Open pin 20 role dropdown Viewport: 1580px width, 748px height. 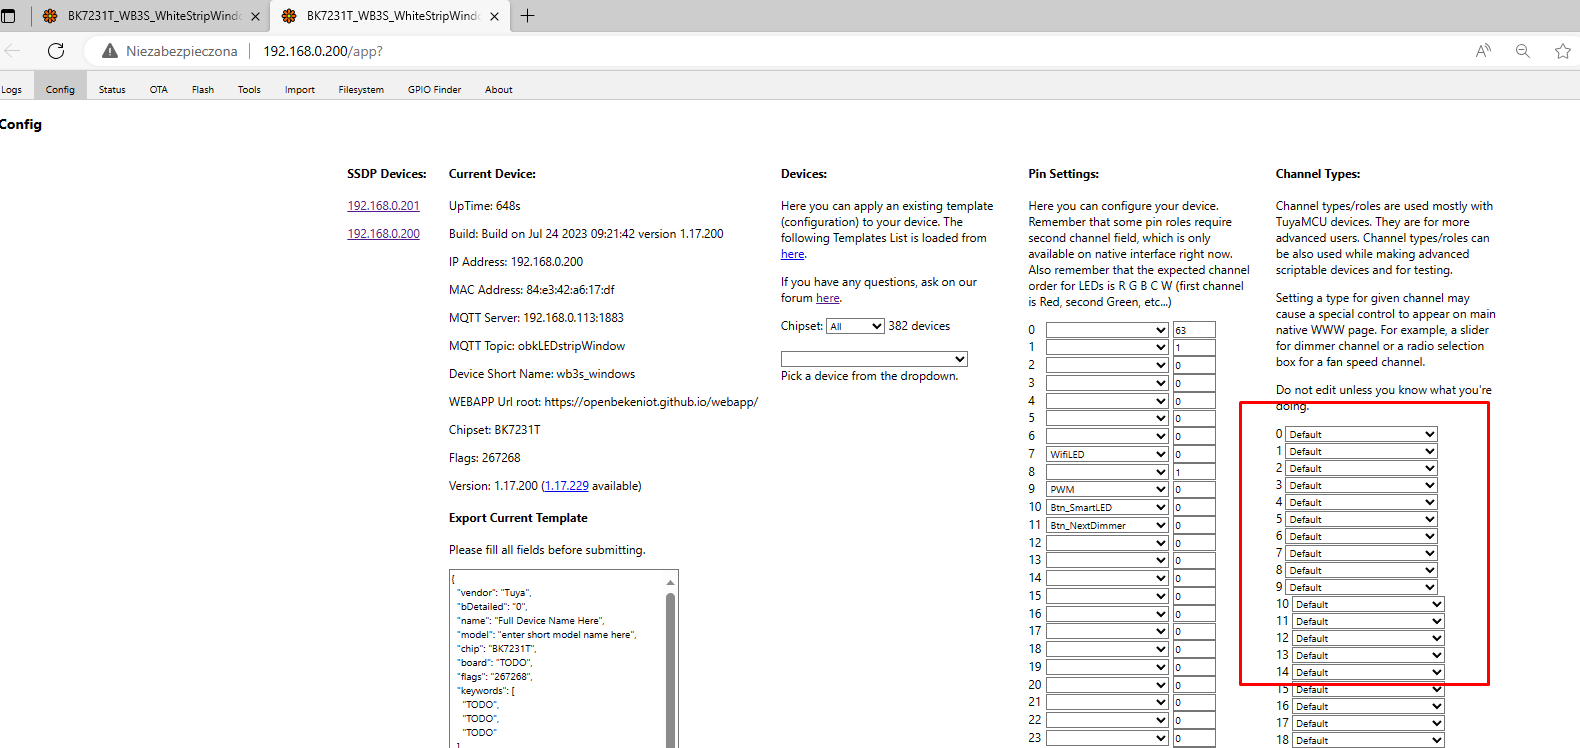click(x=1107, y=685)
